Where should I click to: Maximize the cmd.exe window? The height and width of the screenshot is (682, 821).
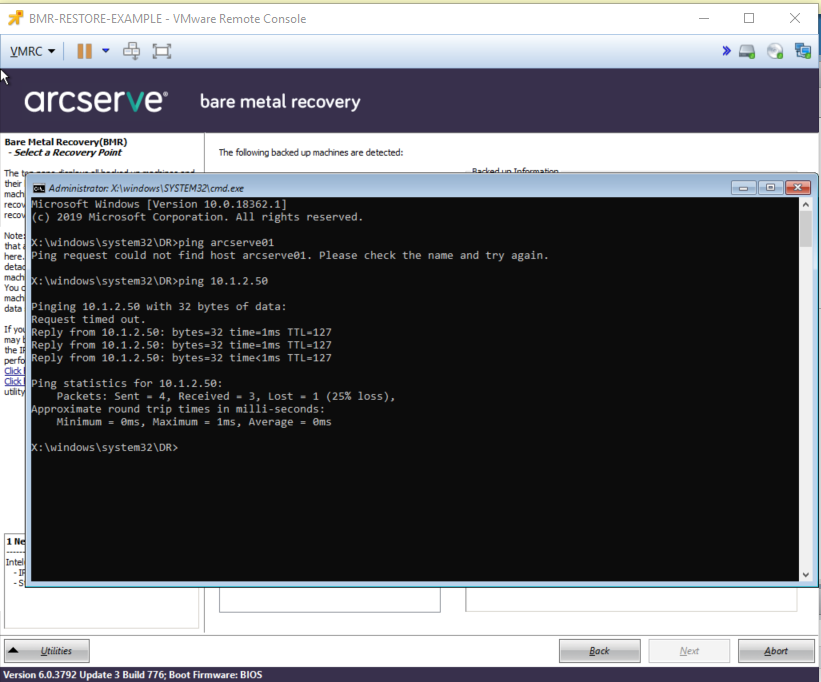(x=770, y=187)
